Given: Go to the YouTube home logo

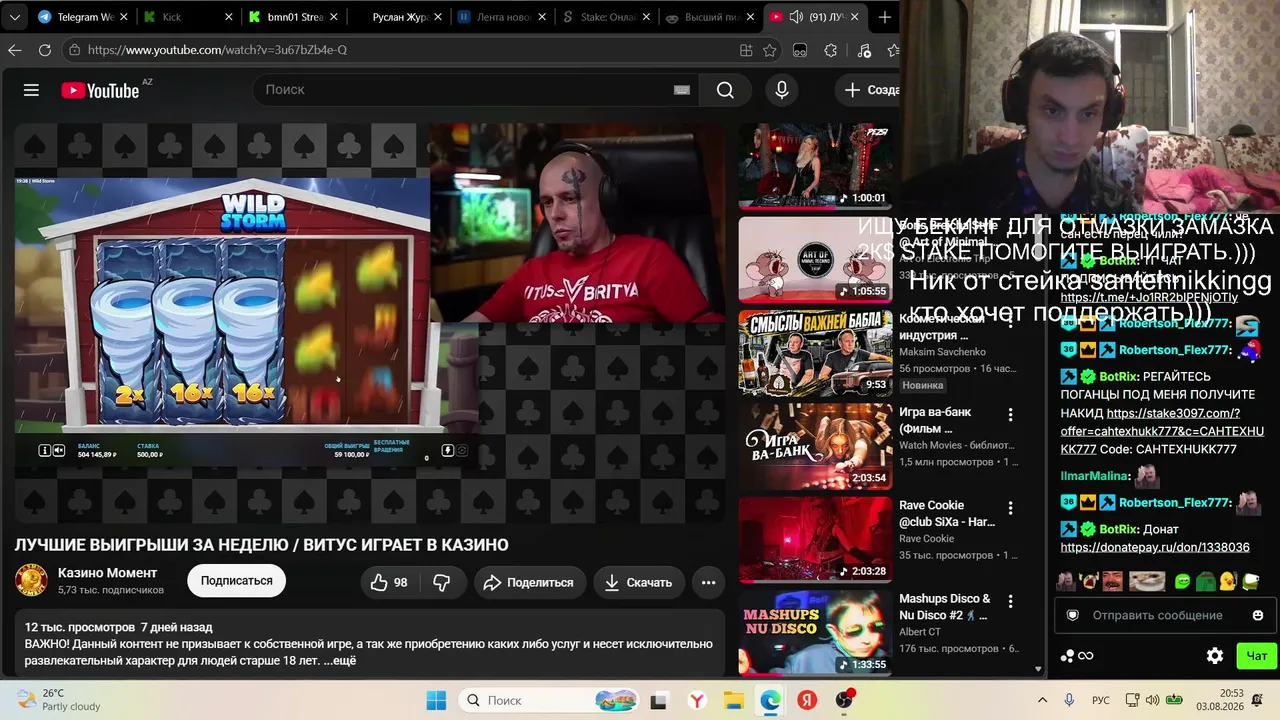Looking at the screenshot, I should [100, 90].
